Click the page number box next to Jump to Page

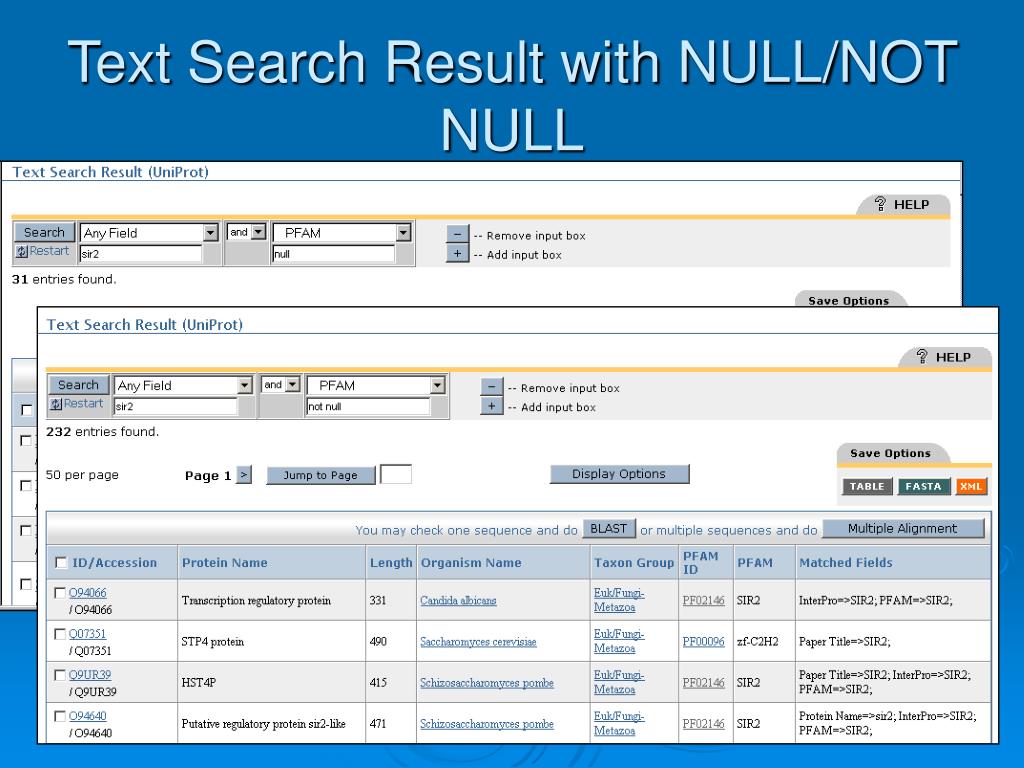pos(396,474)
